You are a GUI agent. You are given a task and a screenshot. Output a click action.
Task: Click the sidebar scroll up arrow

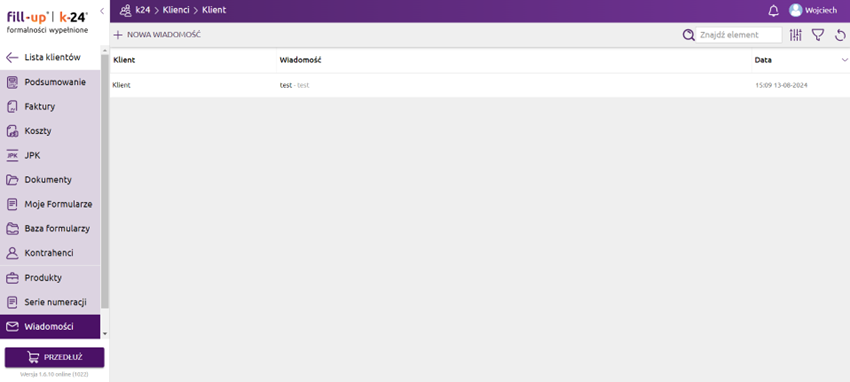[x=105, y=50]
